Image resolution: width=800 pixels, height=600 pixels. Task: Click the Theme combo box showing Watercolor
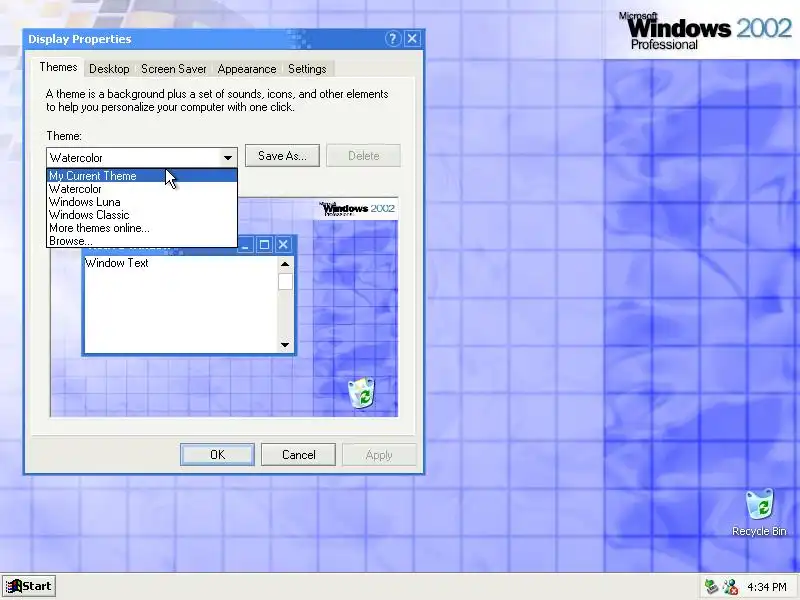(x=142, y=158)
